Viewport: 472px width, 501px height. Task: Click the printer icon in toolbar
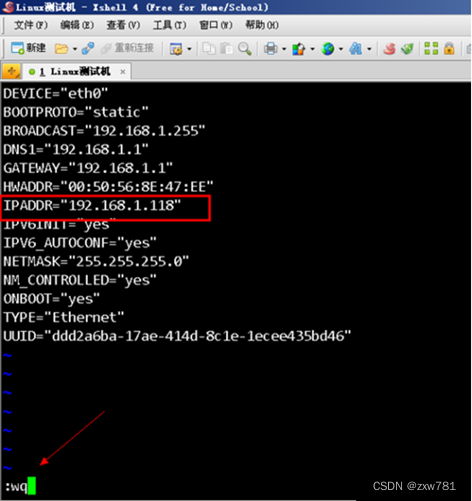(271, 49)
